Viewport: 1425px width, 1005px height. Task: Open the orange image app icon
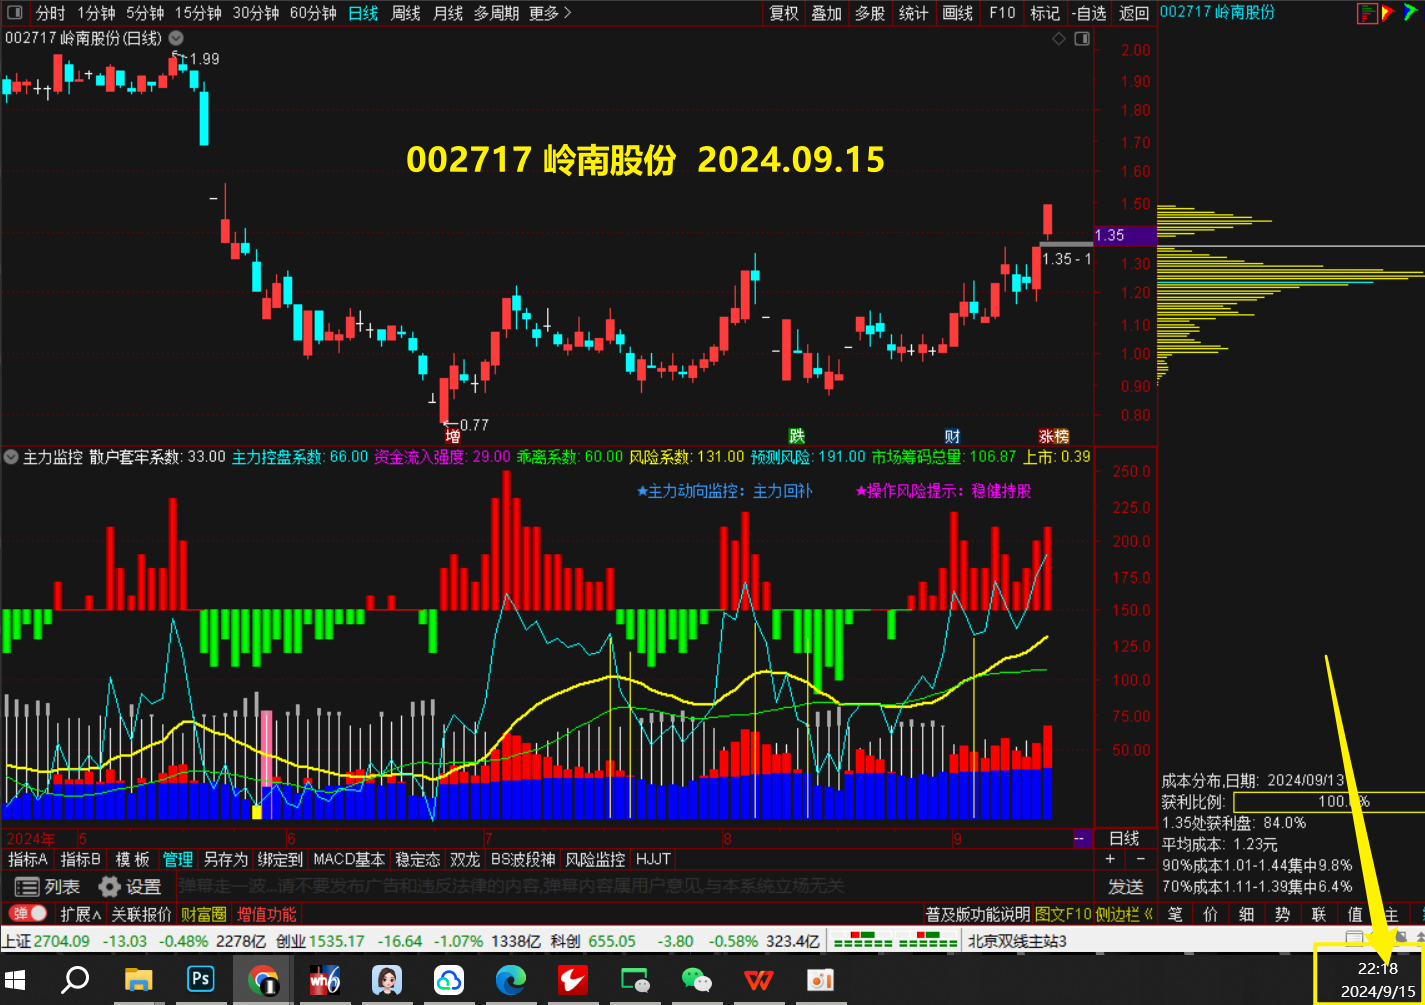point(820,979)
